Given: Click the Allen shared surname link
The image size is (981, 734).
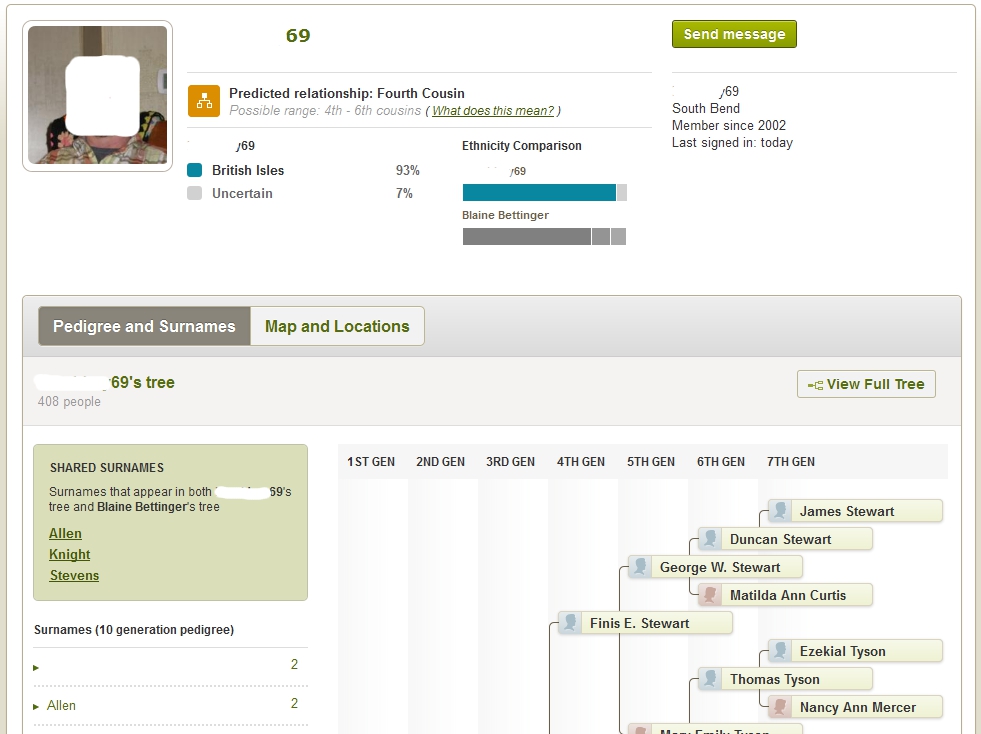Looking at the screenshot, I should pyautogui.click(x=65, y=533).
